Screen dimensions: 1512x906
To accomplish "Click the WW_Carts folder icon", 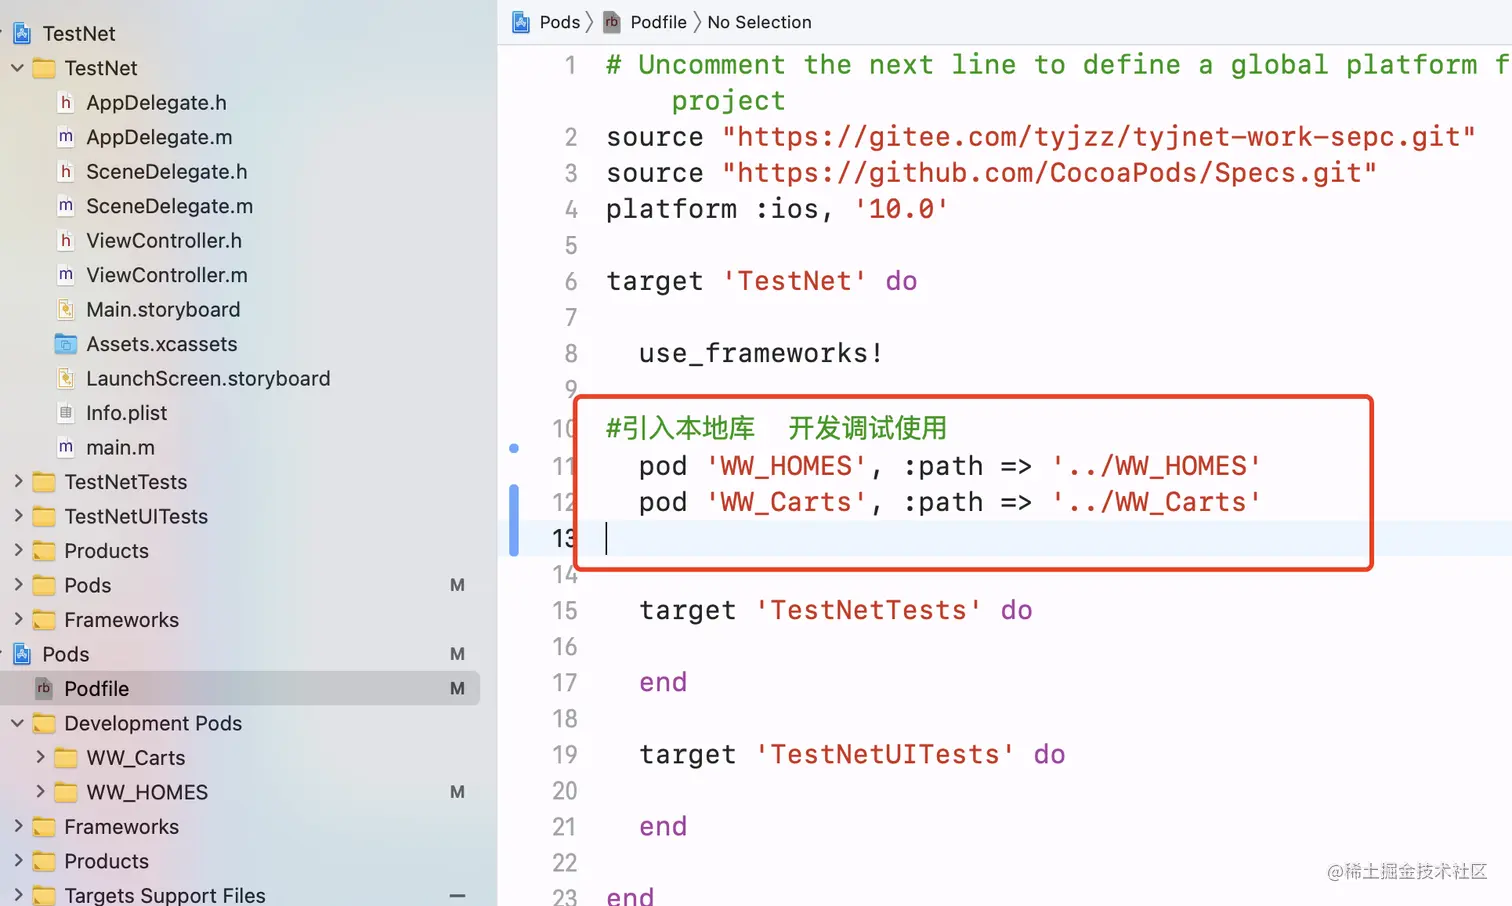I will coord(66,757).
